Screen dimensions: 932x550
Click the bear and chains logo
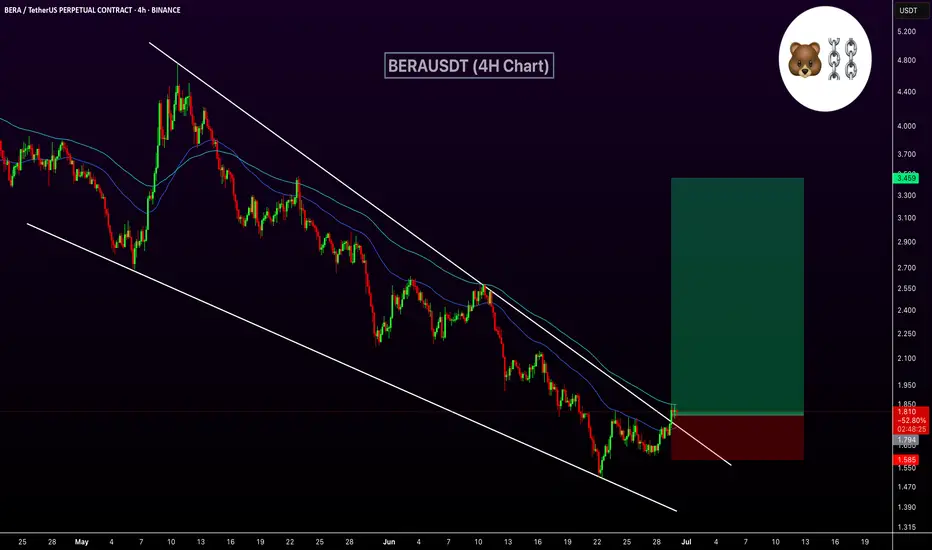tap(825, 59)
